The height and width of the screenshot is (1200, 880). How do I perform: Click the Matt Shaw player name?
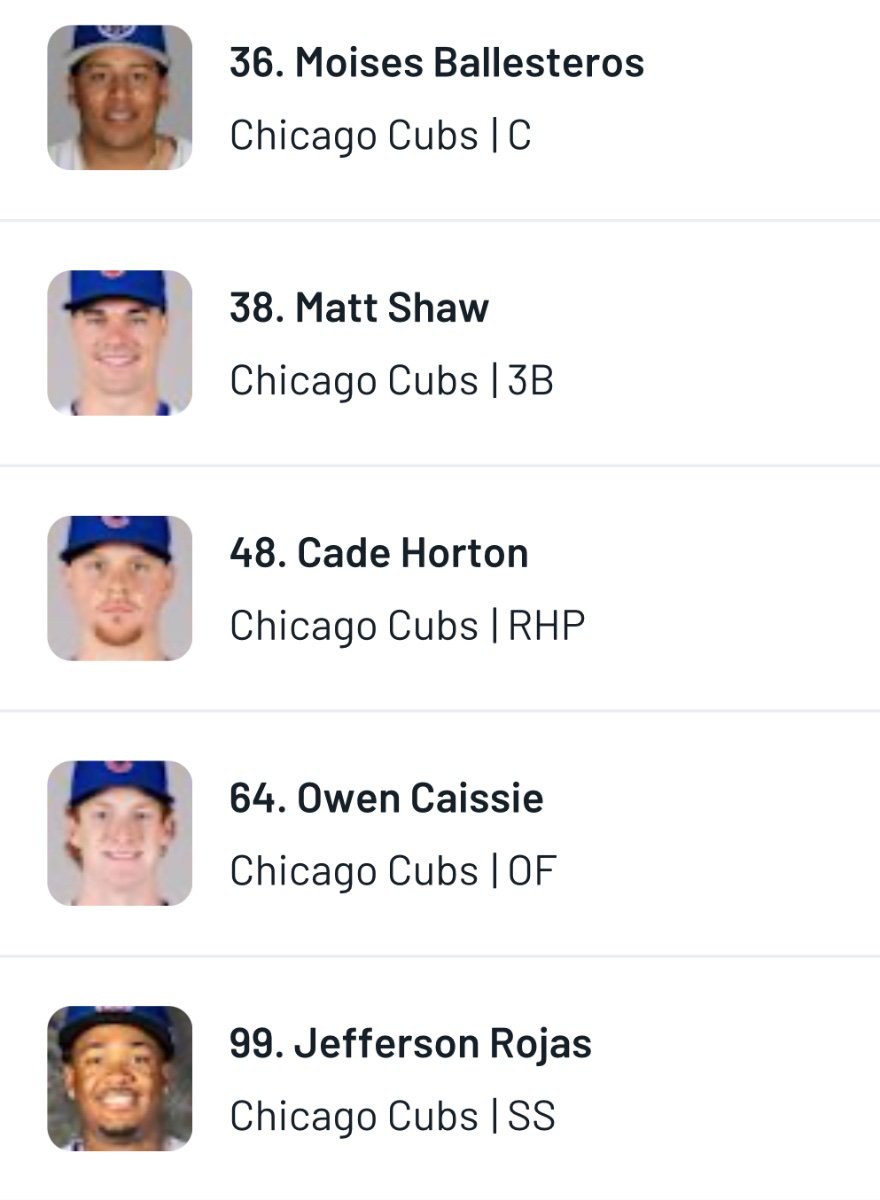[359, 308]
